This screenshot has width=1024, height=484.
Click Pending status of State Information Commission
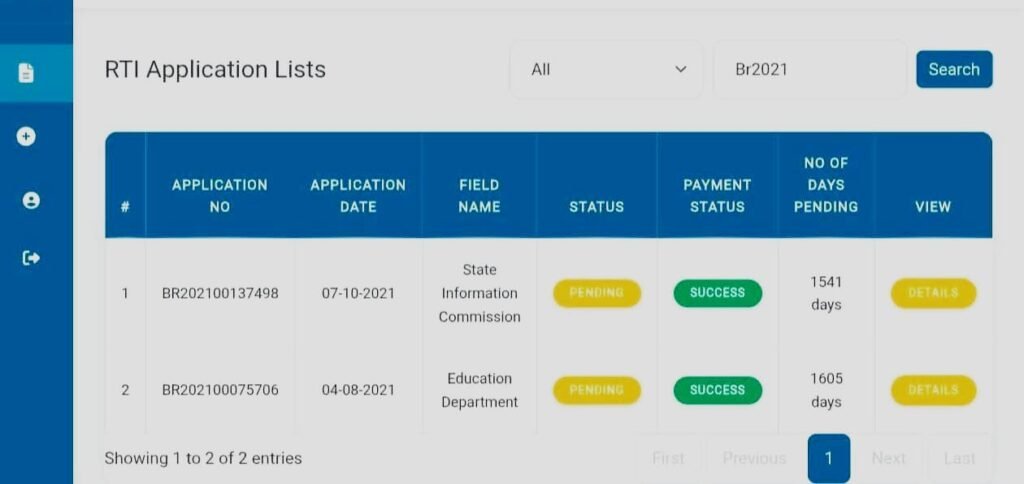[597, 293]
